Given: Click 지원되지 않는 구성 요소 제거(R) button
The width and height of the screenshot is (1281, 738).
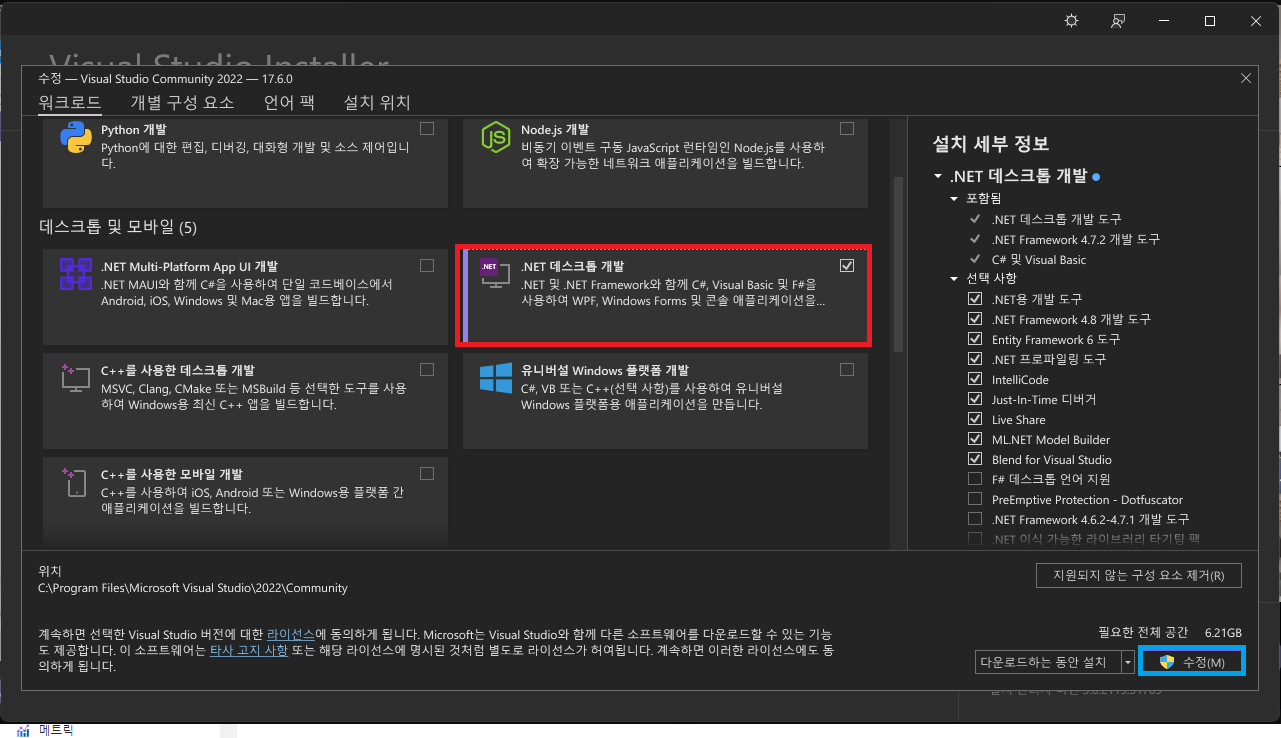Looking at the screenshot, I should pyautogui.click(x=1139, y=575).
